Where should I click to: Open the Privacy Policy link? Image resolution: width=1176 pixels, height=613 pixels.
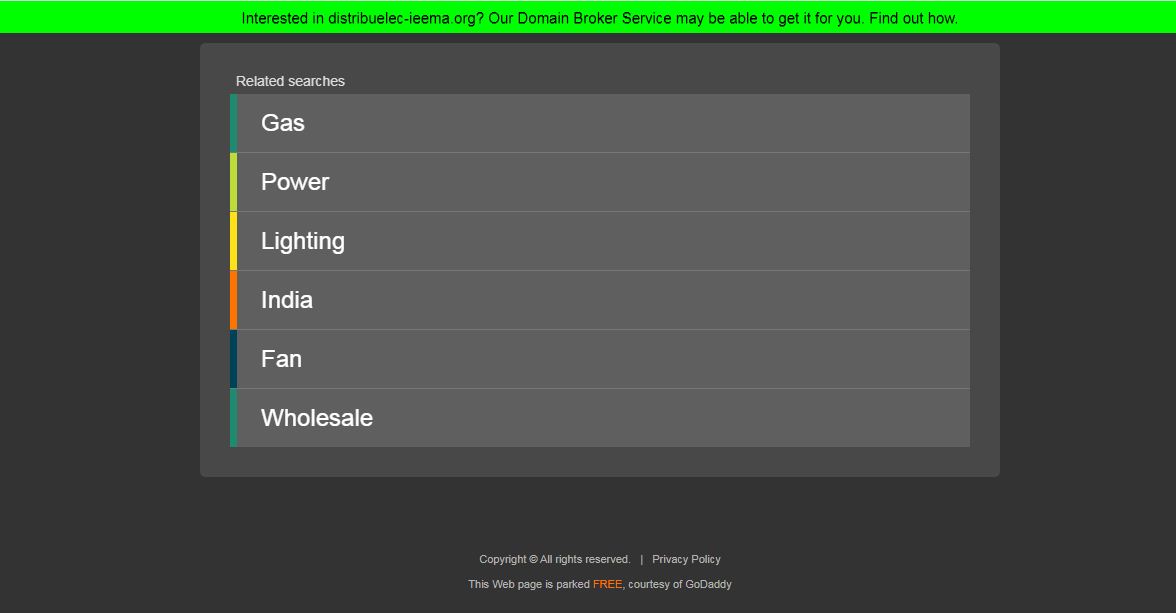686,559
